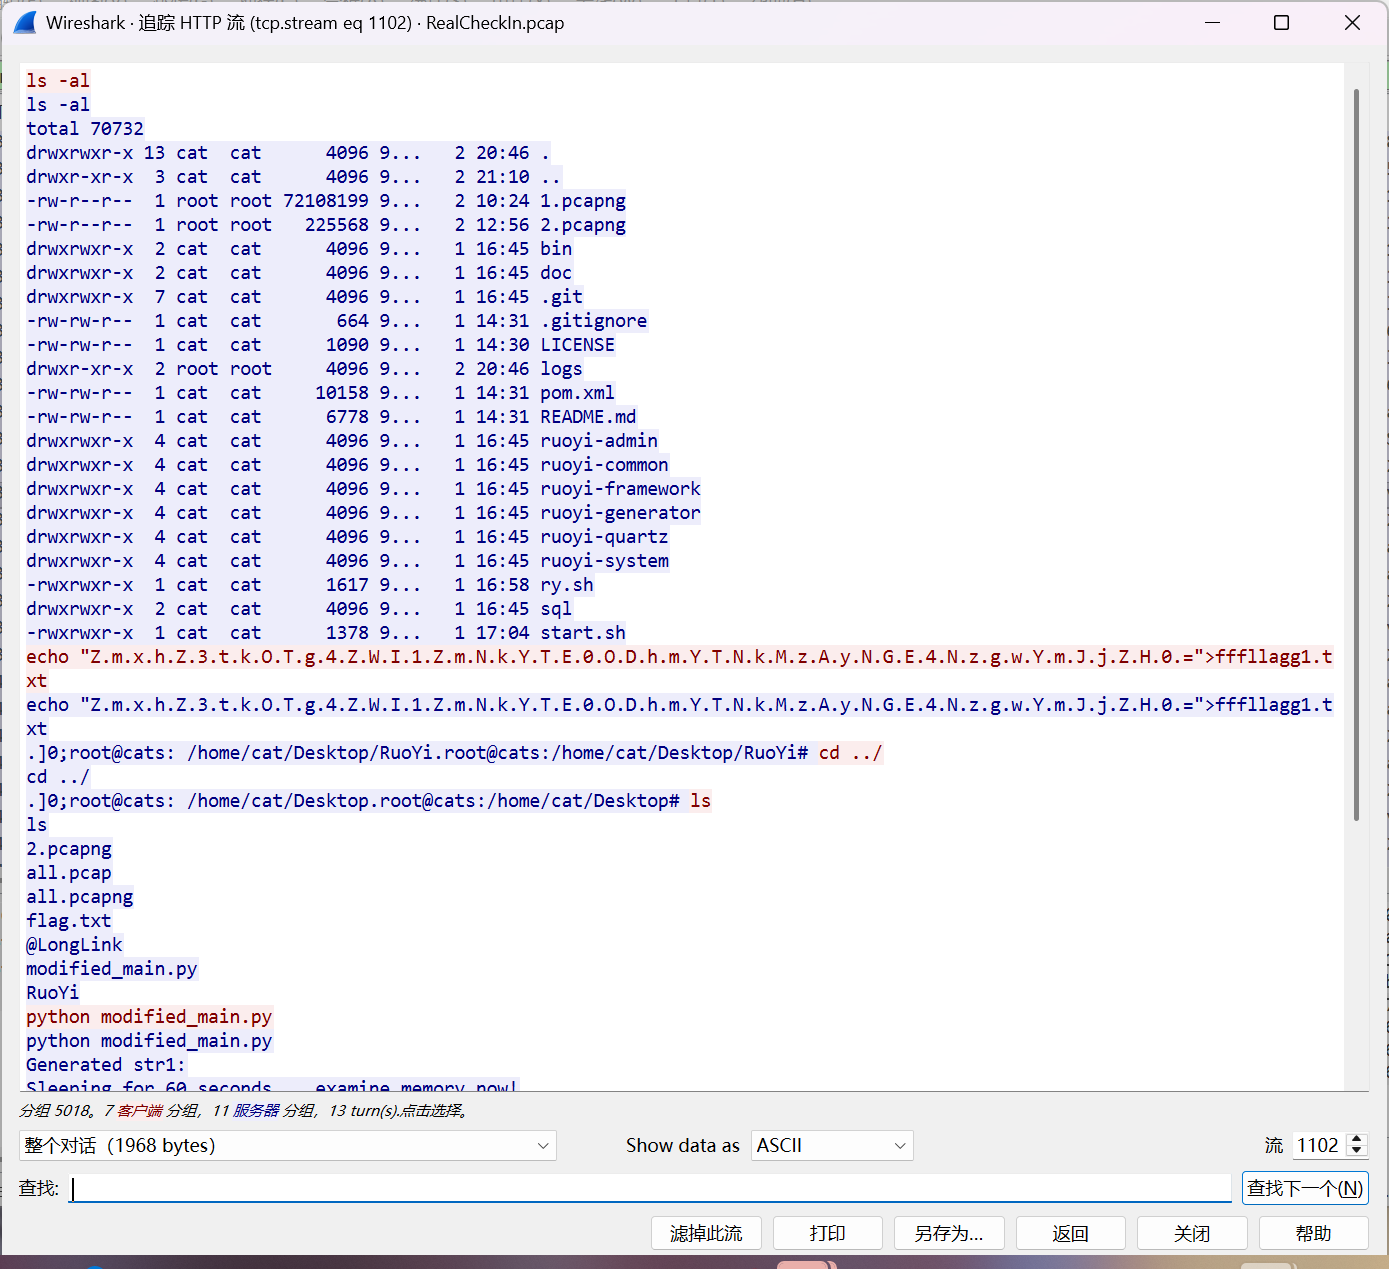Open the 整个对话 (1968 bytes) conversation dropdown
The width and height of the screenshot is (1389, 1269).
pyautogui.click(x=288, y=1145)
